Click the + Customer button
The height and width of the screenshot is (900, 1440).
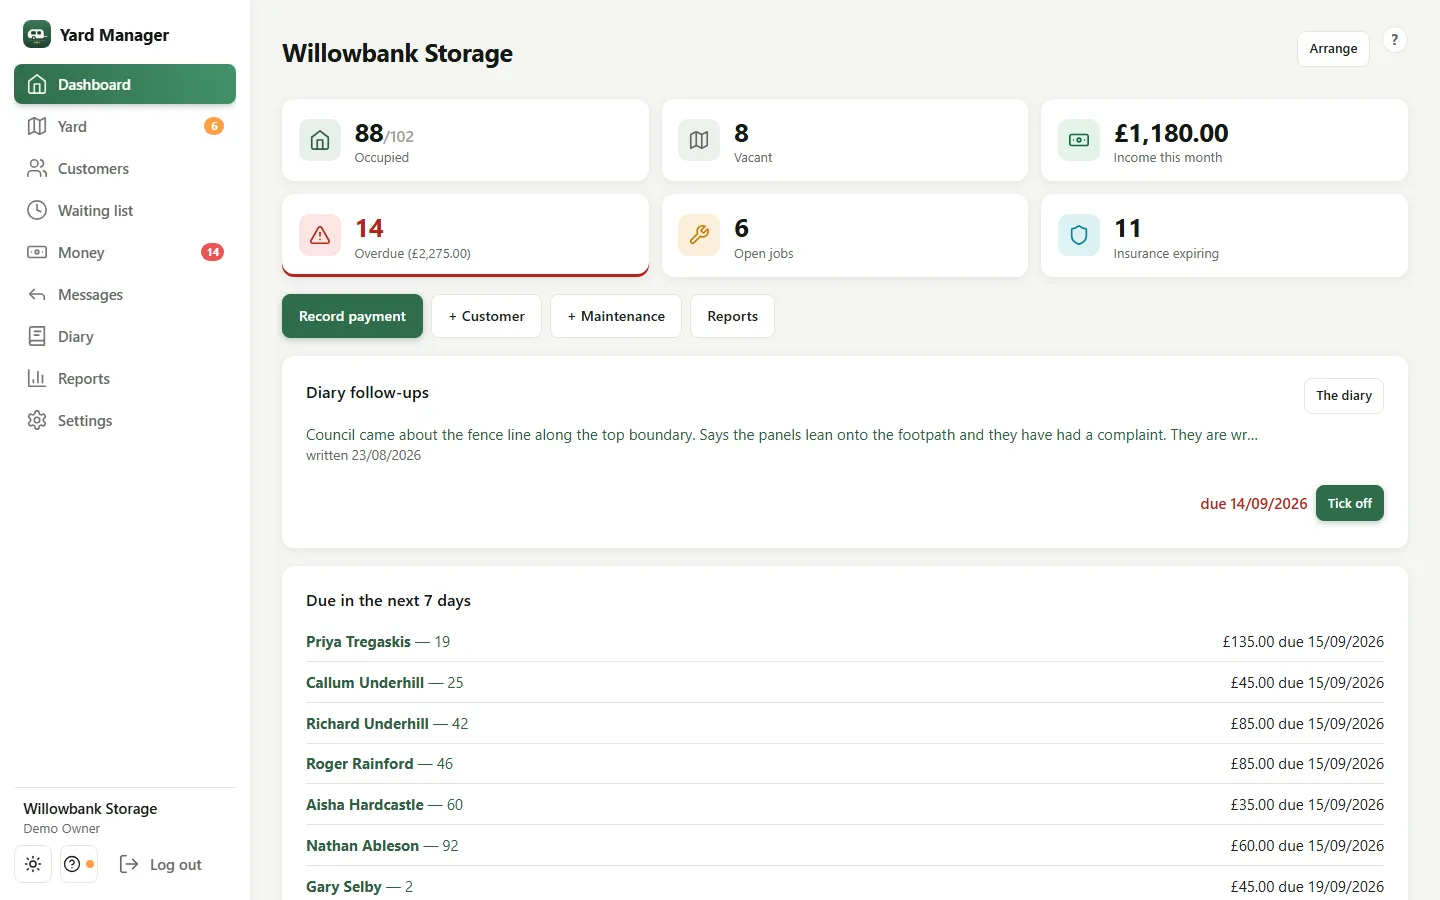point(487,316)
